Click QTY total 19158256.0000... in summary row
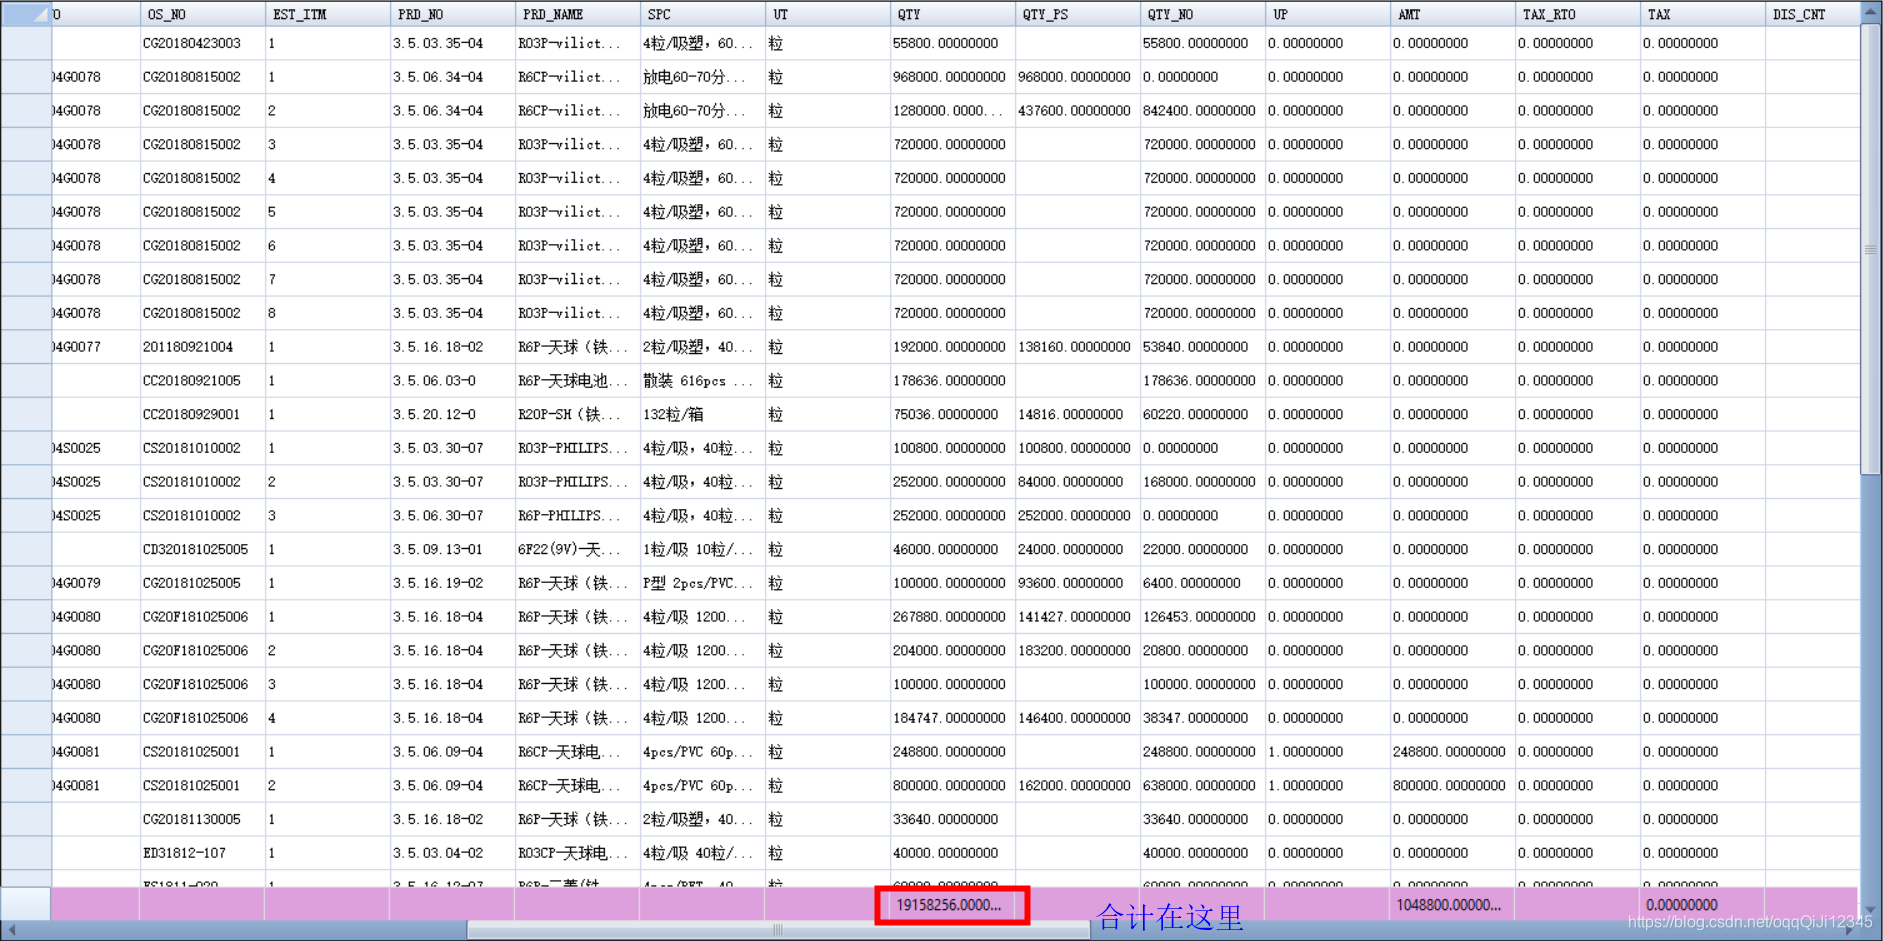 pos(952,905)
